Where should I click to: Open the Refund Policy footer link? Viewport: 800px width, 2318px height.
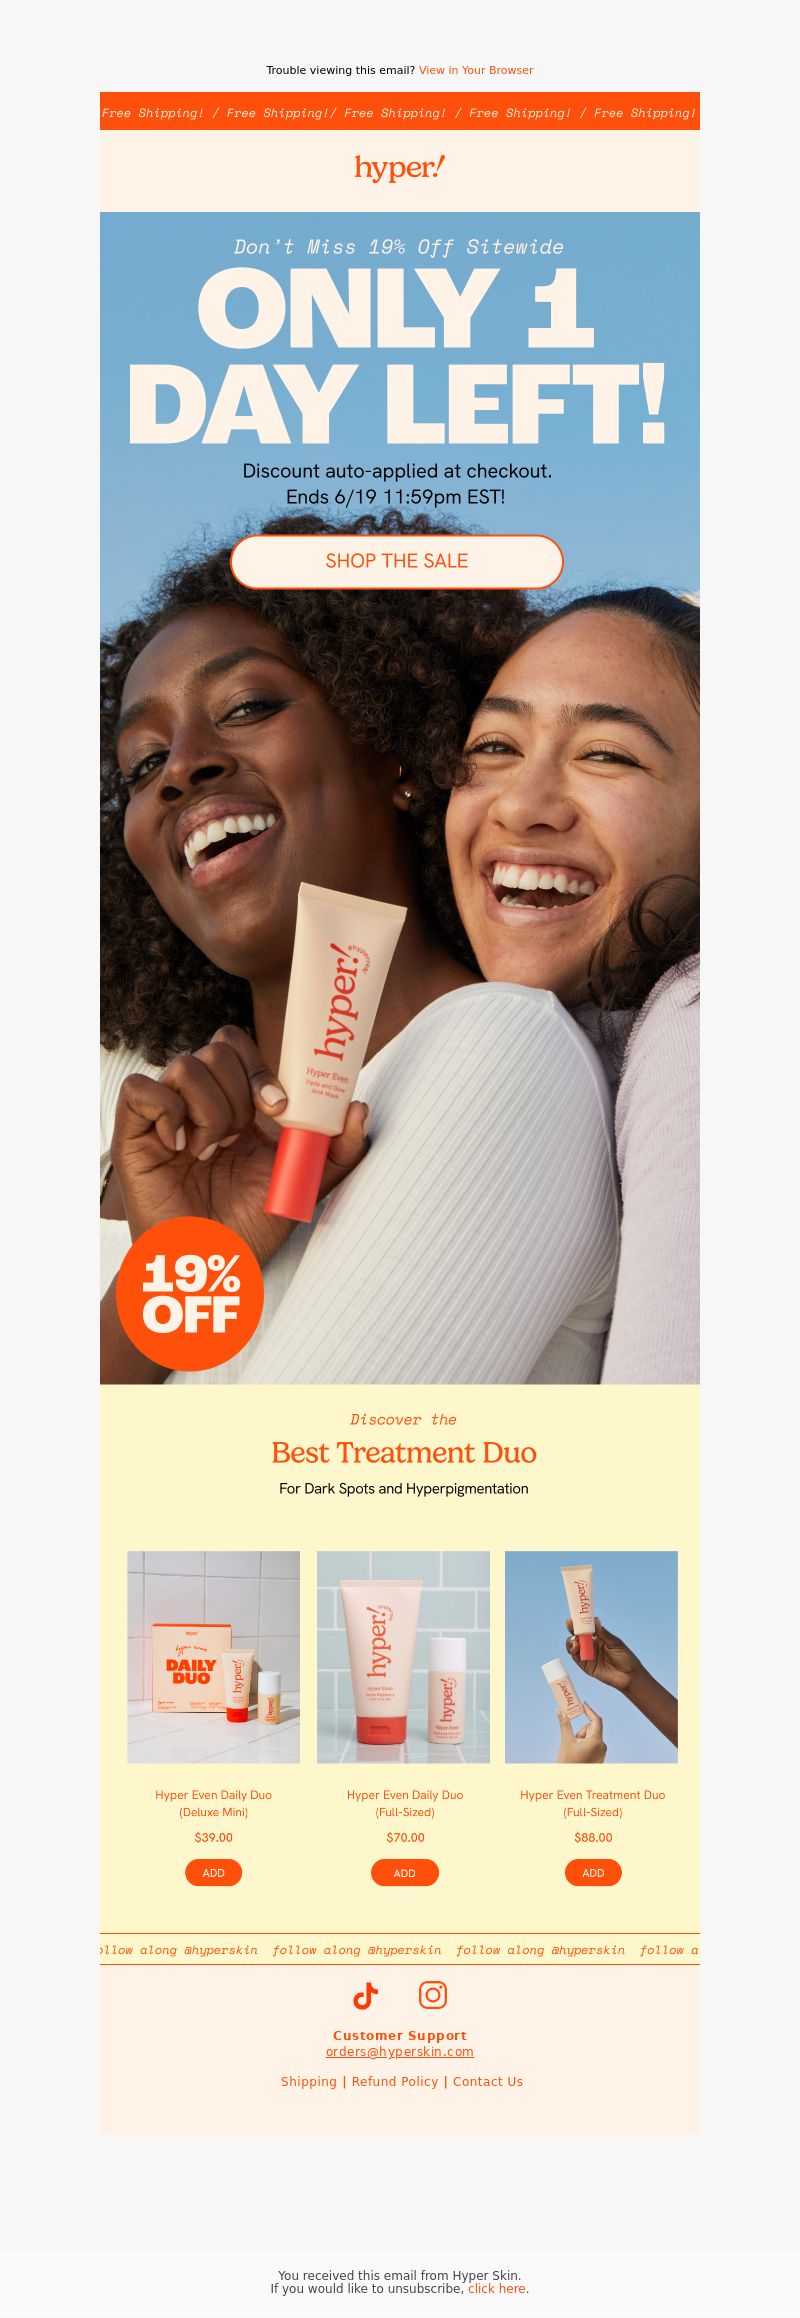395,2081
